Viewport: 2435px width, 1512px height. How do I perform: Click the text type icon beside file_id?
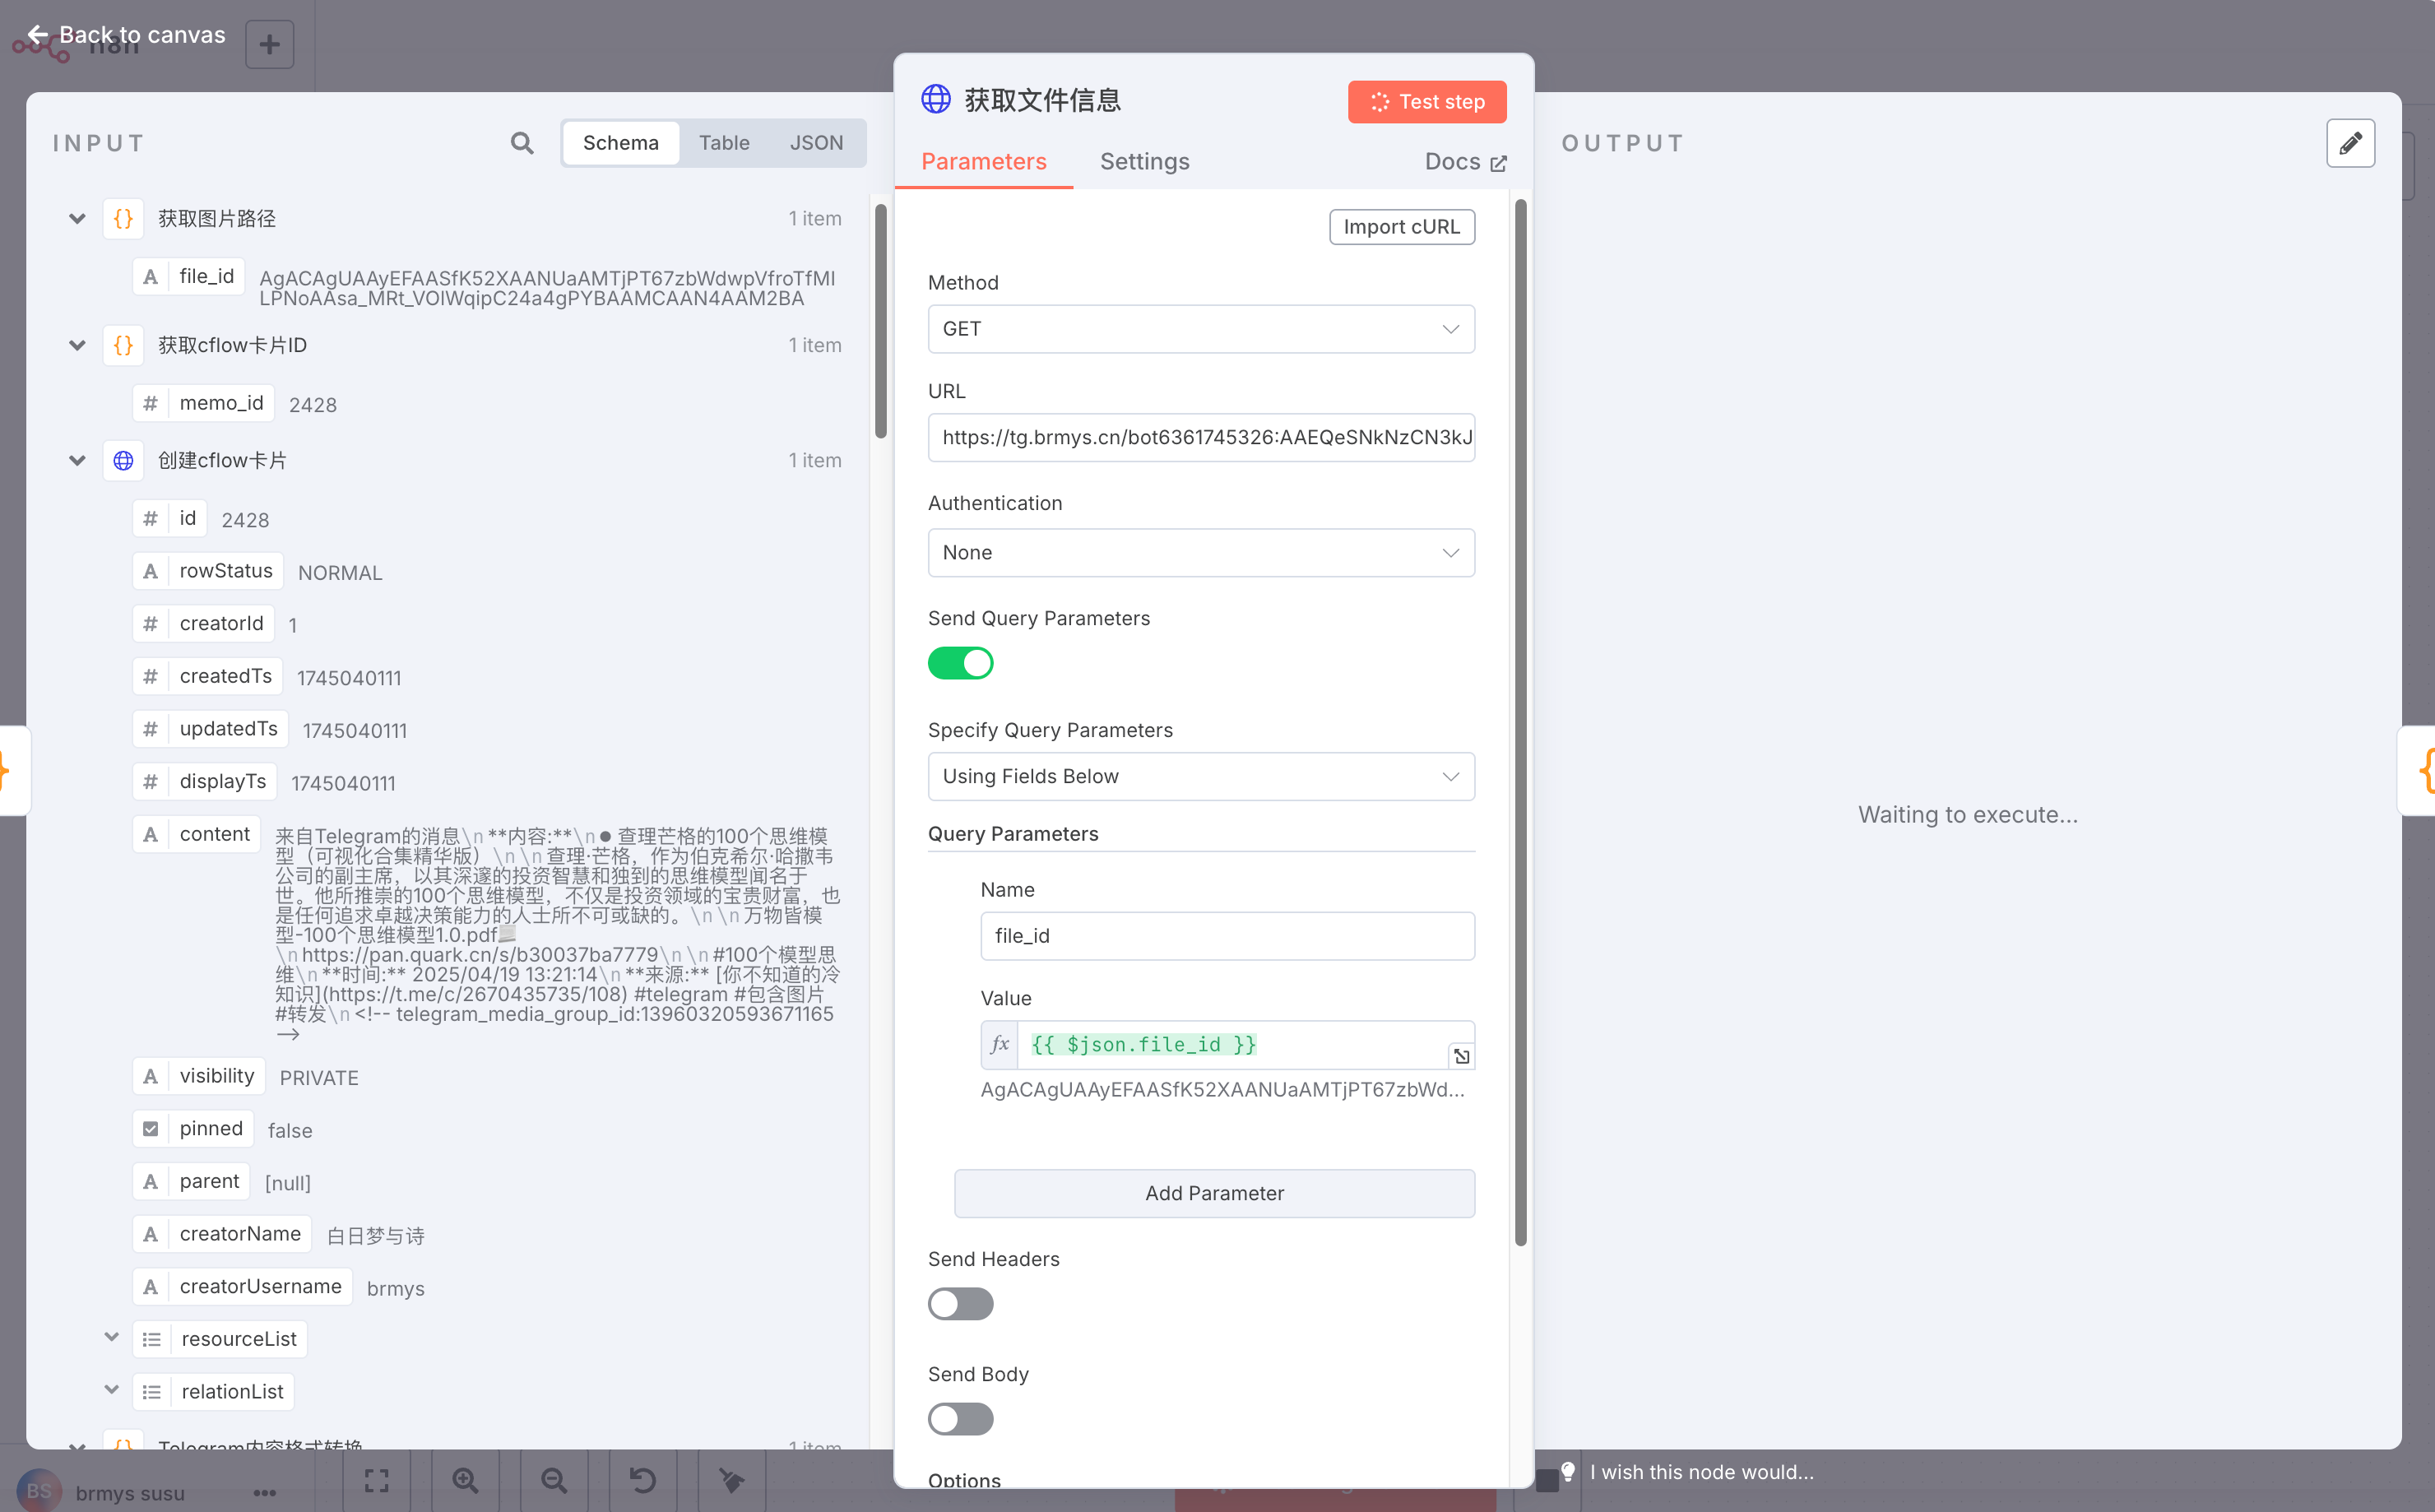pos(150,276)
